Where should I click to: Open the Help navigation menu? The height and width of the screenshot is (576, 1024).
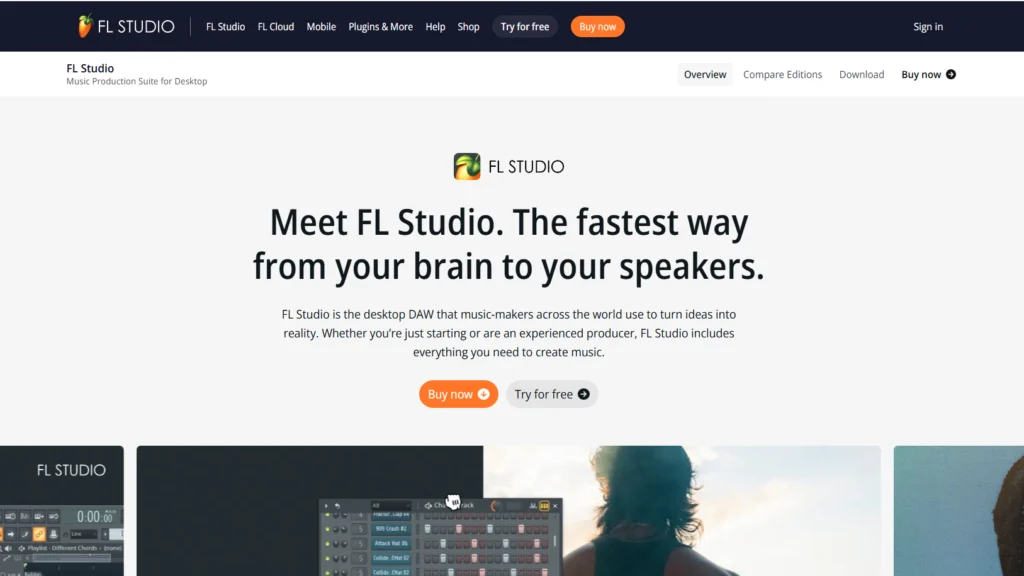[x=435, y=27]
